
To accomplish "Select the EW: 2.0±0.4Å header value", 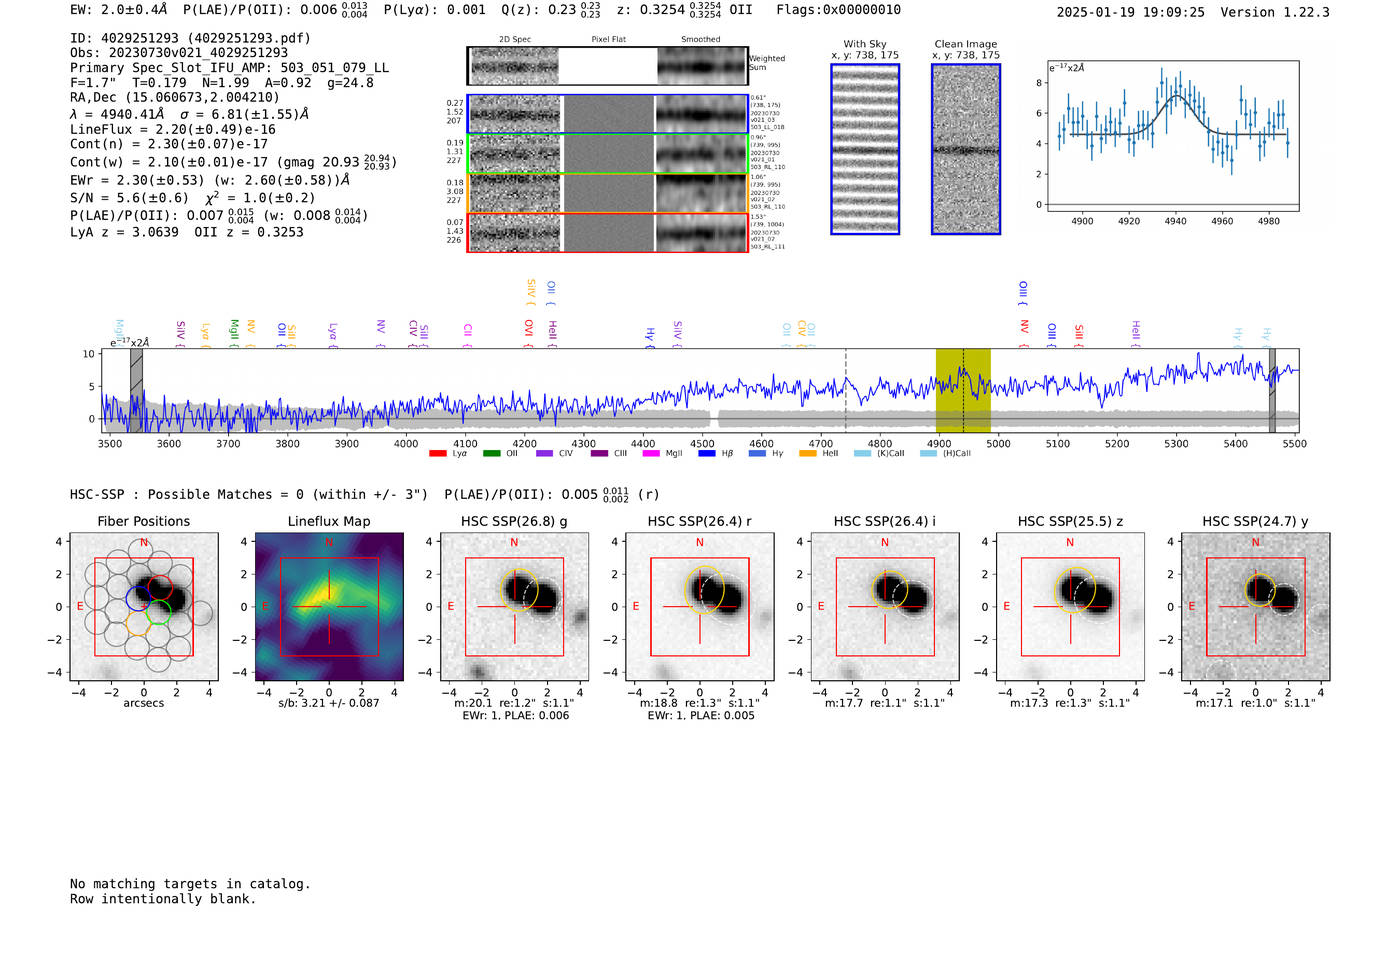I will pos(118,9).
